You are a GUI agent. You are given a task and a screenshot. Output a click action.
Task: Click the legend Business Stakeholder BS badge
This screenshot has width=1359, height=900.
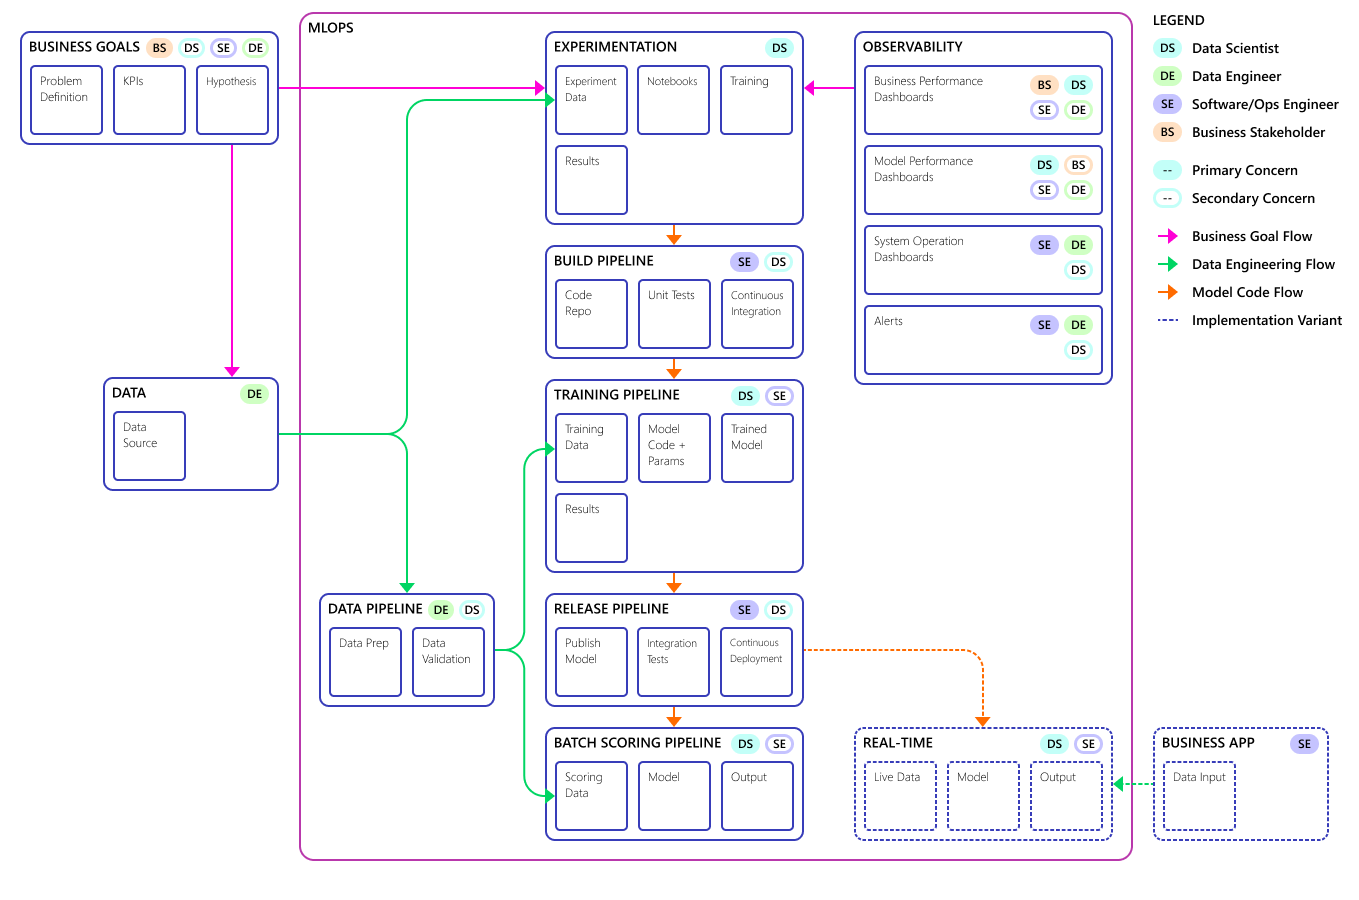(1167, 132)
